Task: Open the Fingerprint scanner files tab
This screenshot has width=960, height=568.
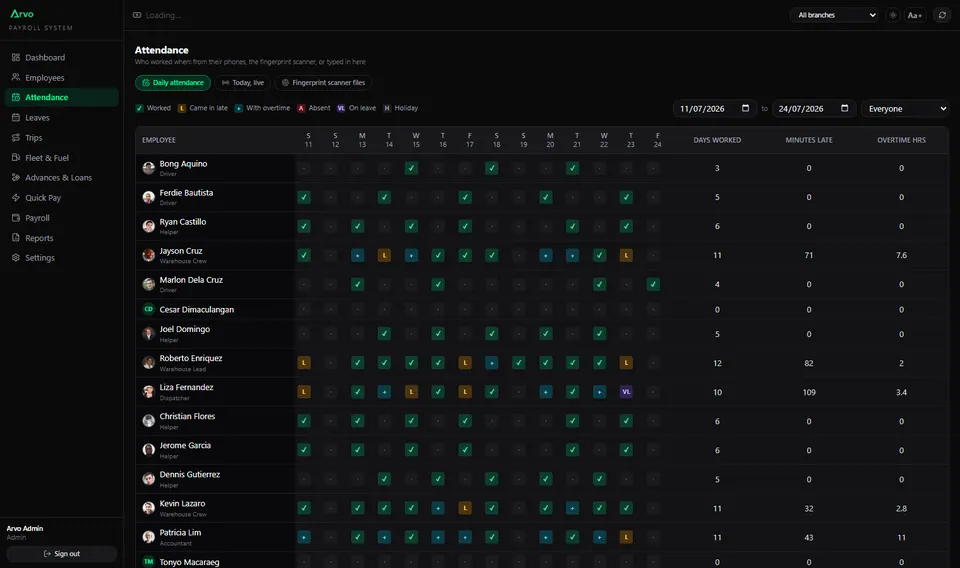Action: (x=323, y=83)
